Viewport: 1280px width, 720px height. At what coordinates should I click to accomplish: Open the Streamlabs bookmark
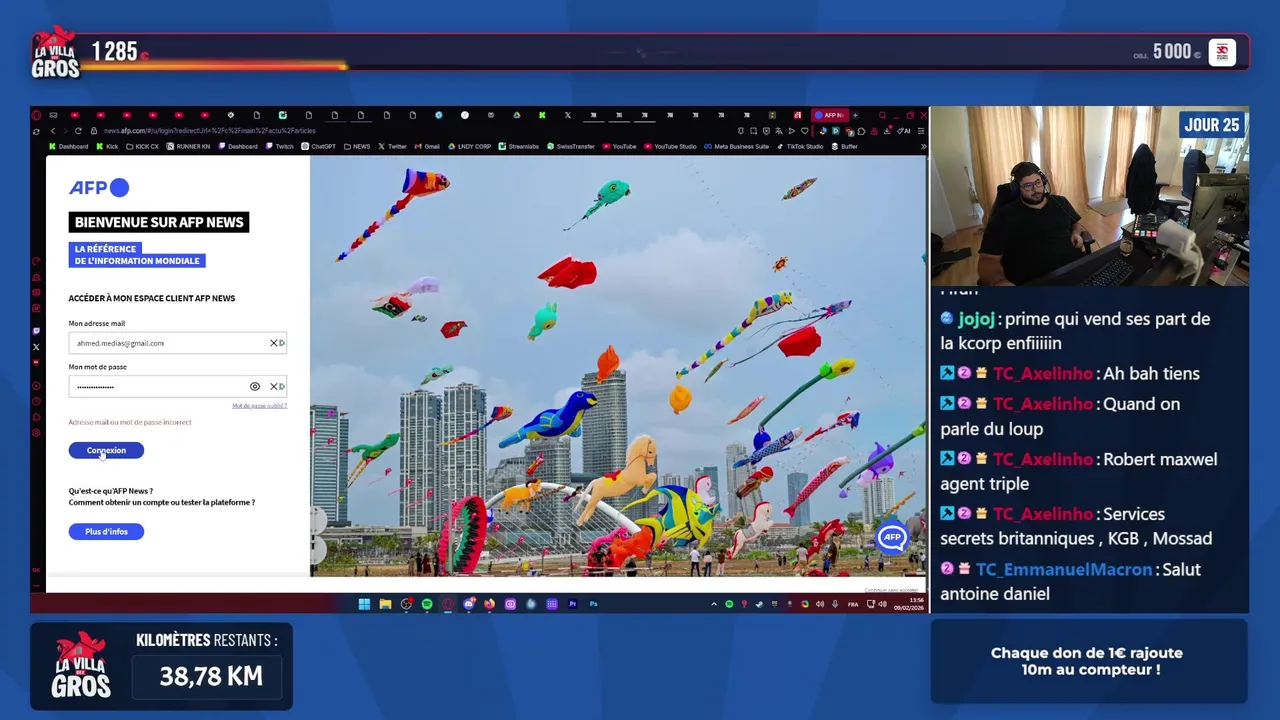[519, 146]
